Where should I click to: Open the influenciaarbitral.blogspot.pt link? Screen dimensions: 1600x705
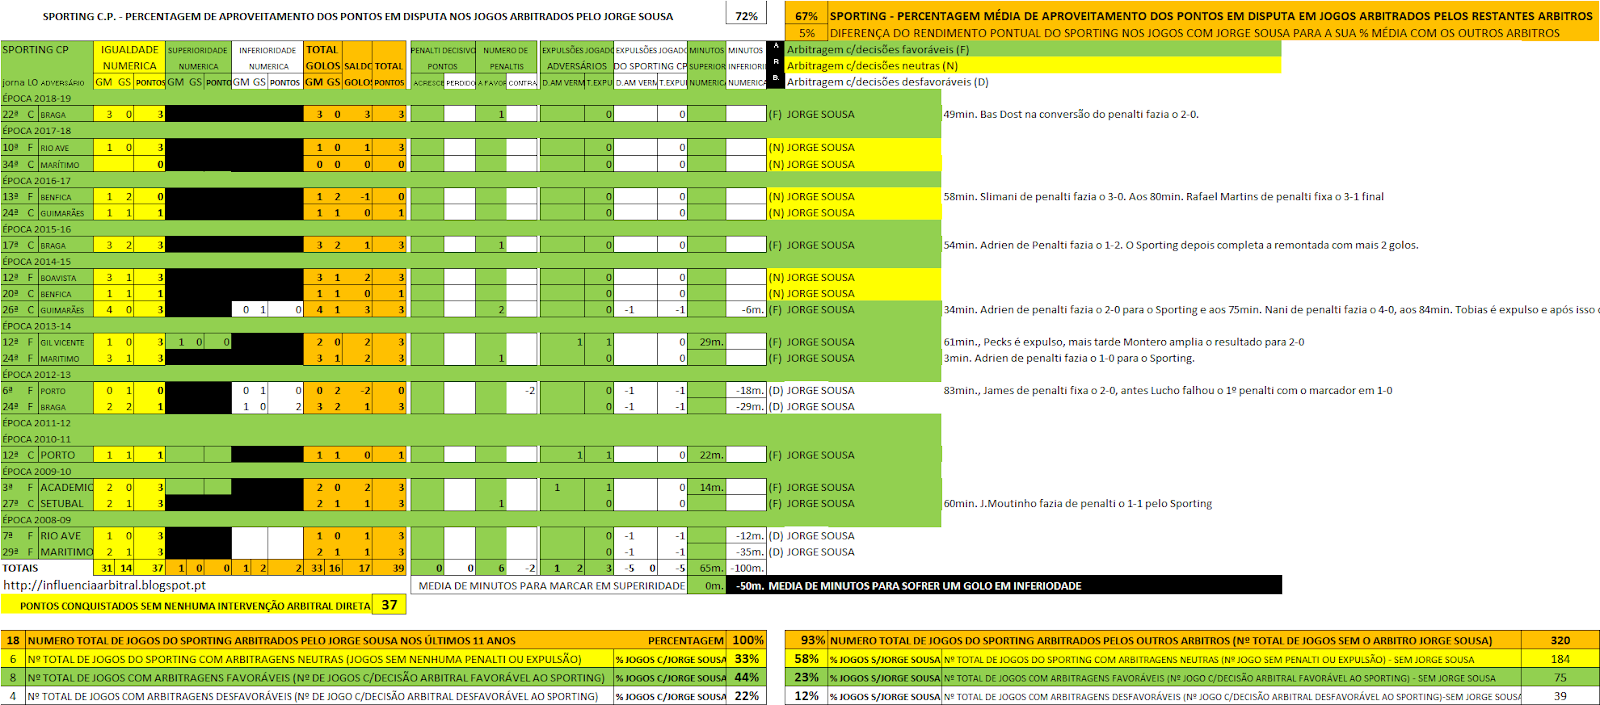pos(105,585)
